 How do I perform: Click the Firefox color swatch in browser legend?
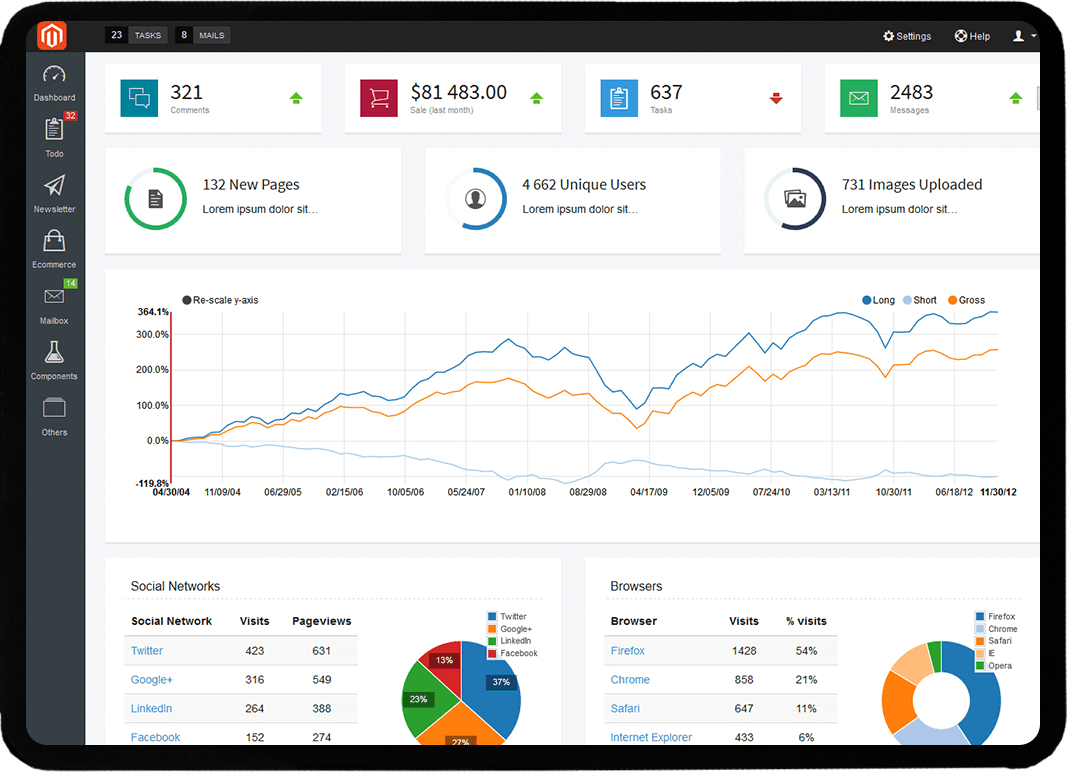[x=980, y=616]
